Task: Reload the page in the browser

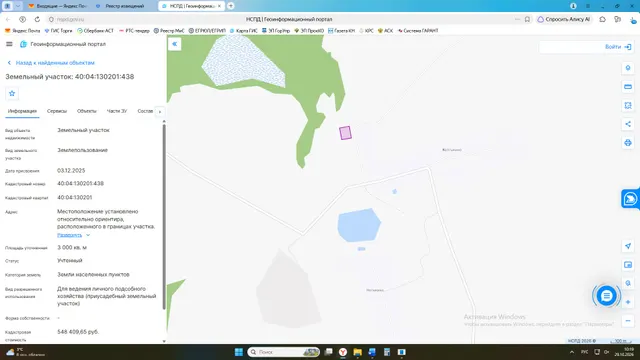Action: coord(37,19)
